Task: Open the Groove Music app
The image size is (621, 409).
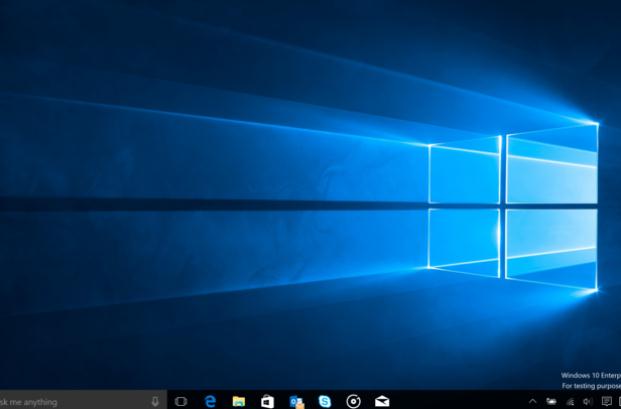Action: click(x=353, y=401)
